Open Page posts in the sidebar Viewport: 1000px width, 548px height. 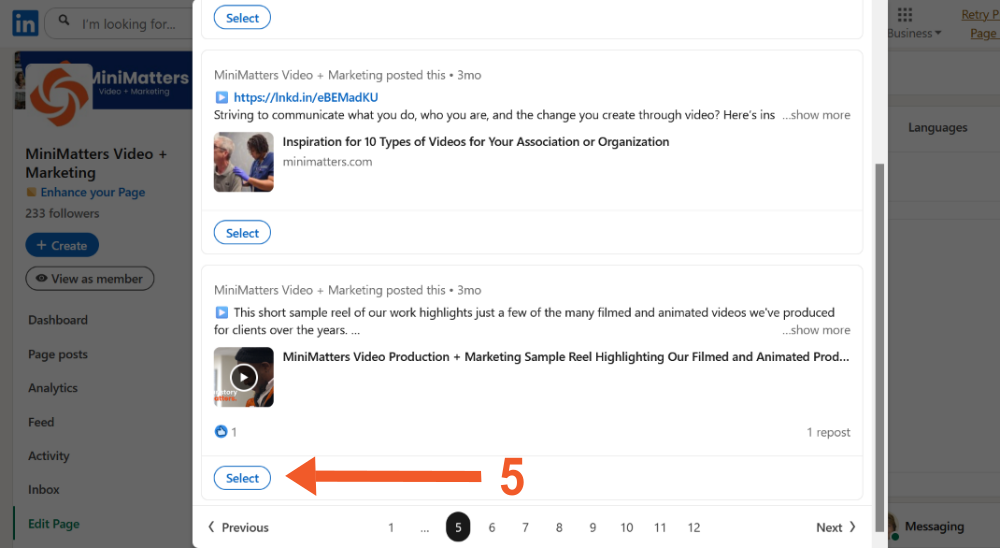[58, 354]
